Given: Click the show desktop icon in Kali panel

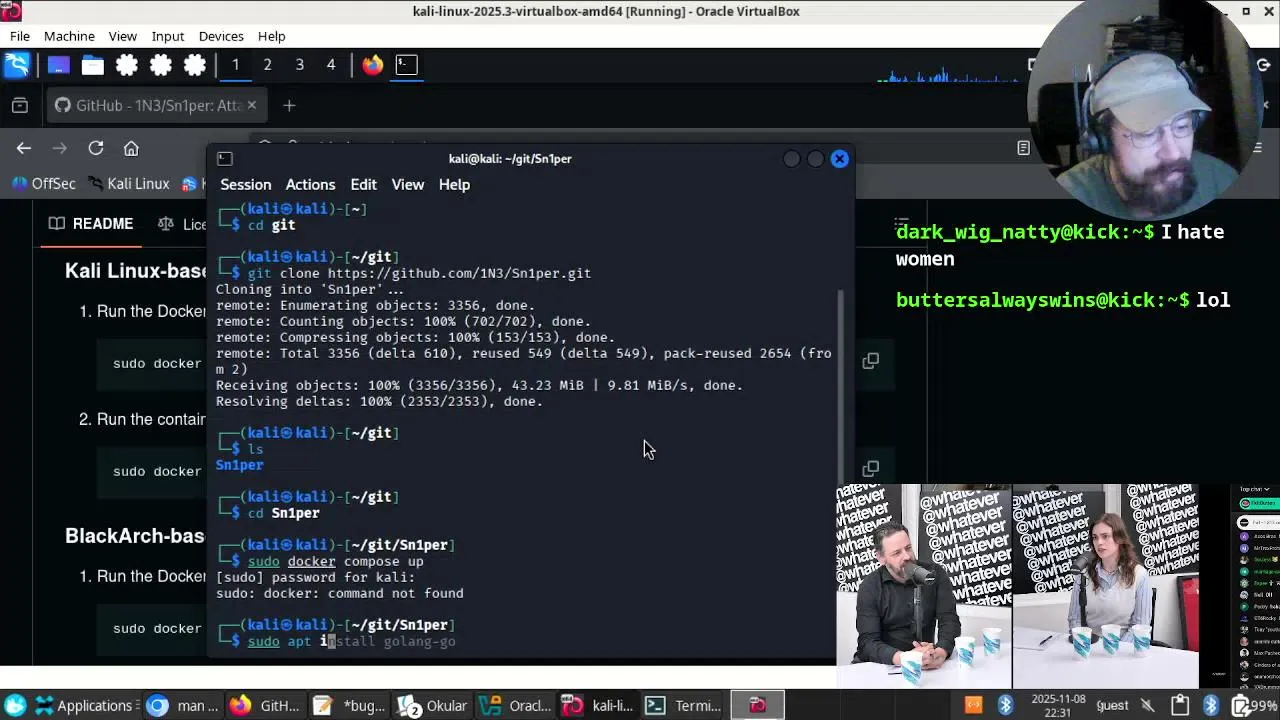Looking at the screenshot, I should [x=58, y=66].
